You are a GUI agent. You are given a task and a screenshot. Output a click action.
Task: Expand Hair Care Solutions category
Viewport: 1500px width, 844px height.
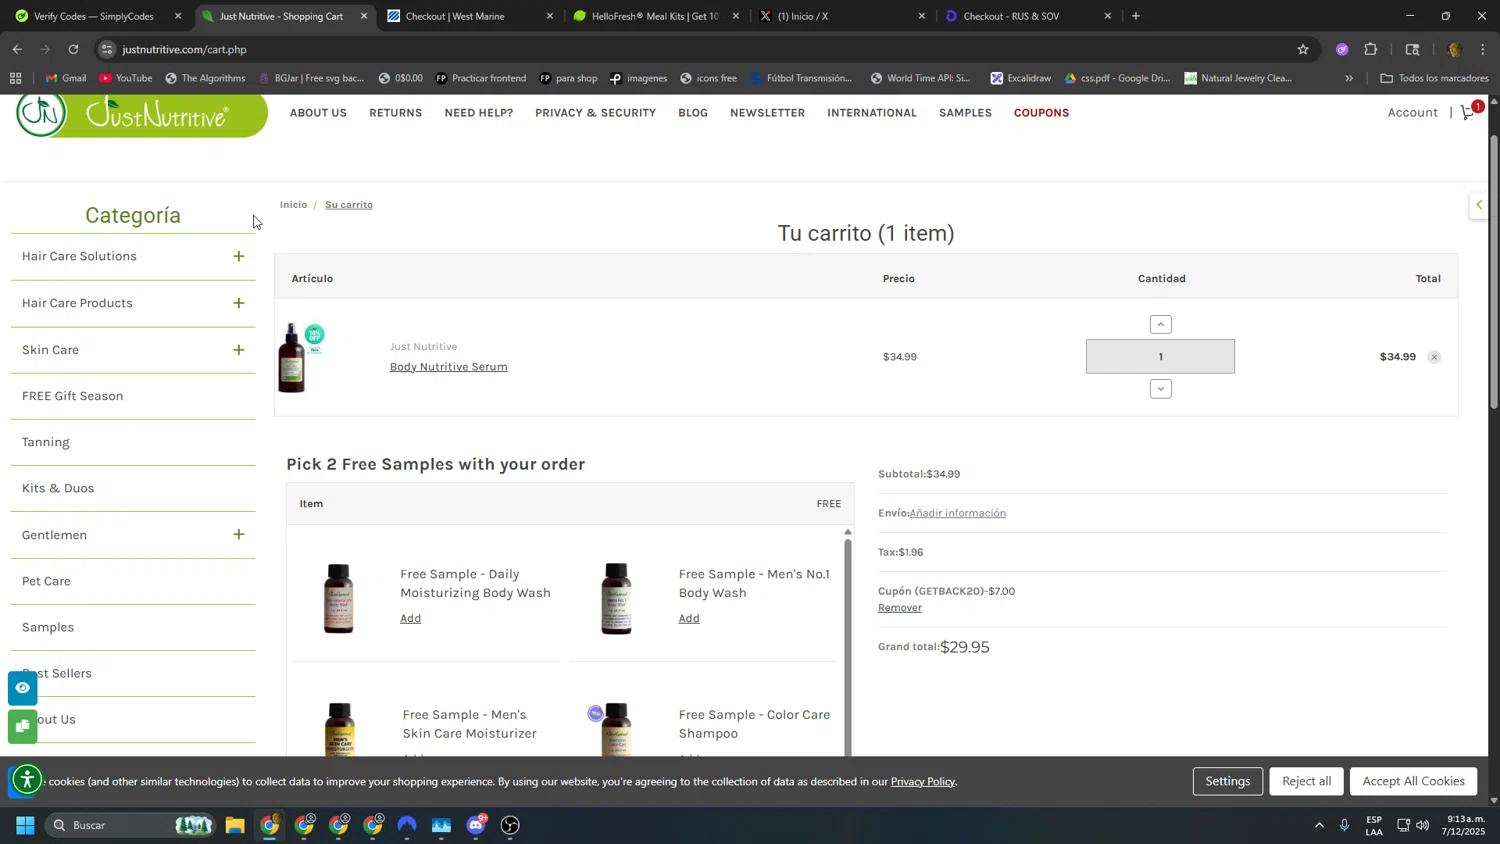[239, 257]
